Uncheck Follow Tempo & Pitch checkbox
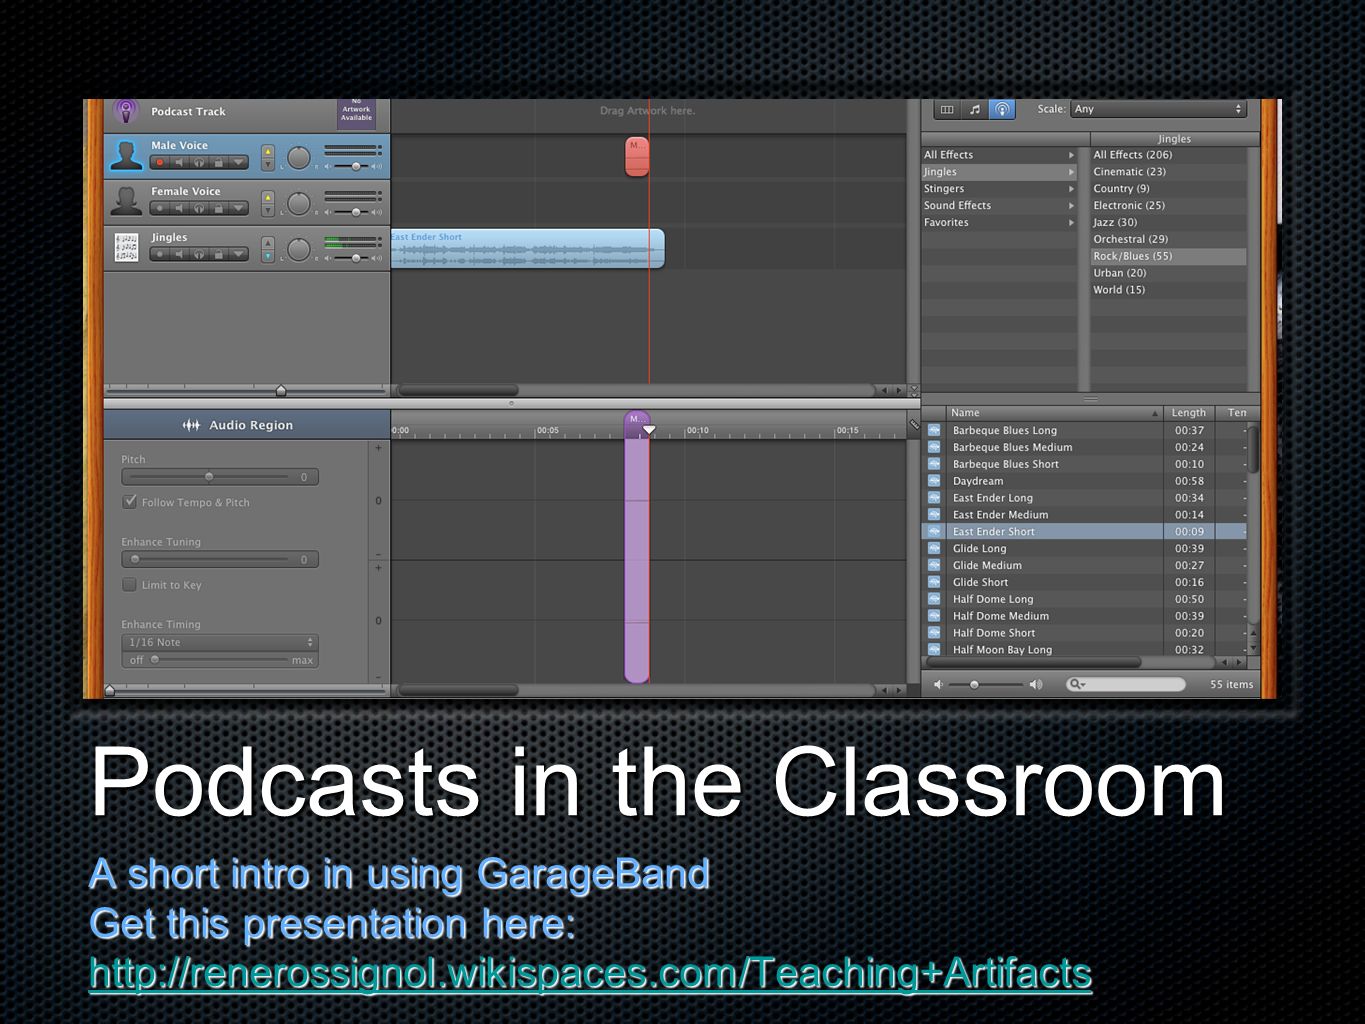The width and height of the screenshot is (1365, 1024). click(129, 502)
